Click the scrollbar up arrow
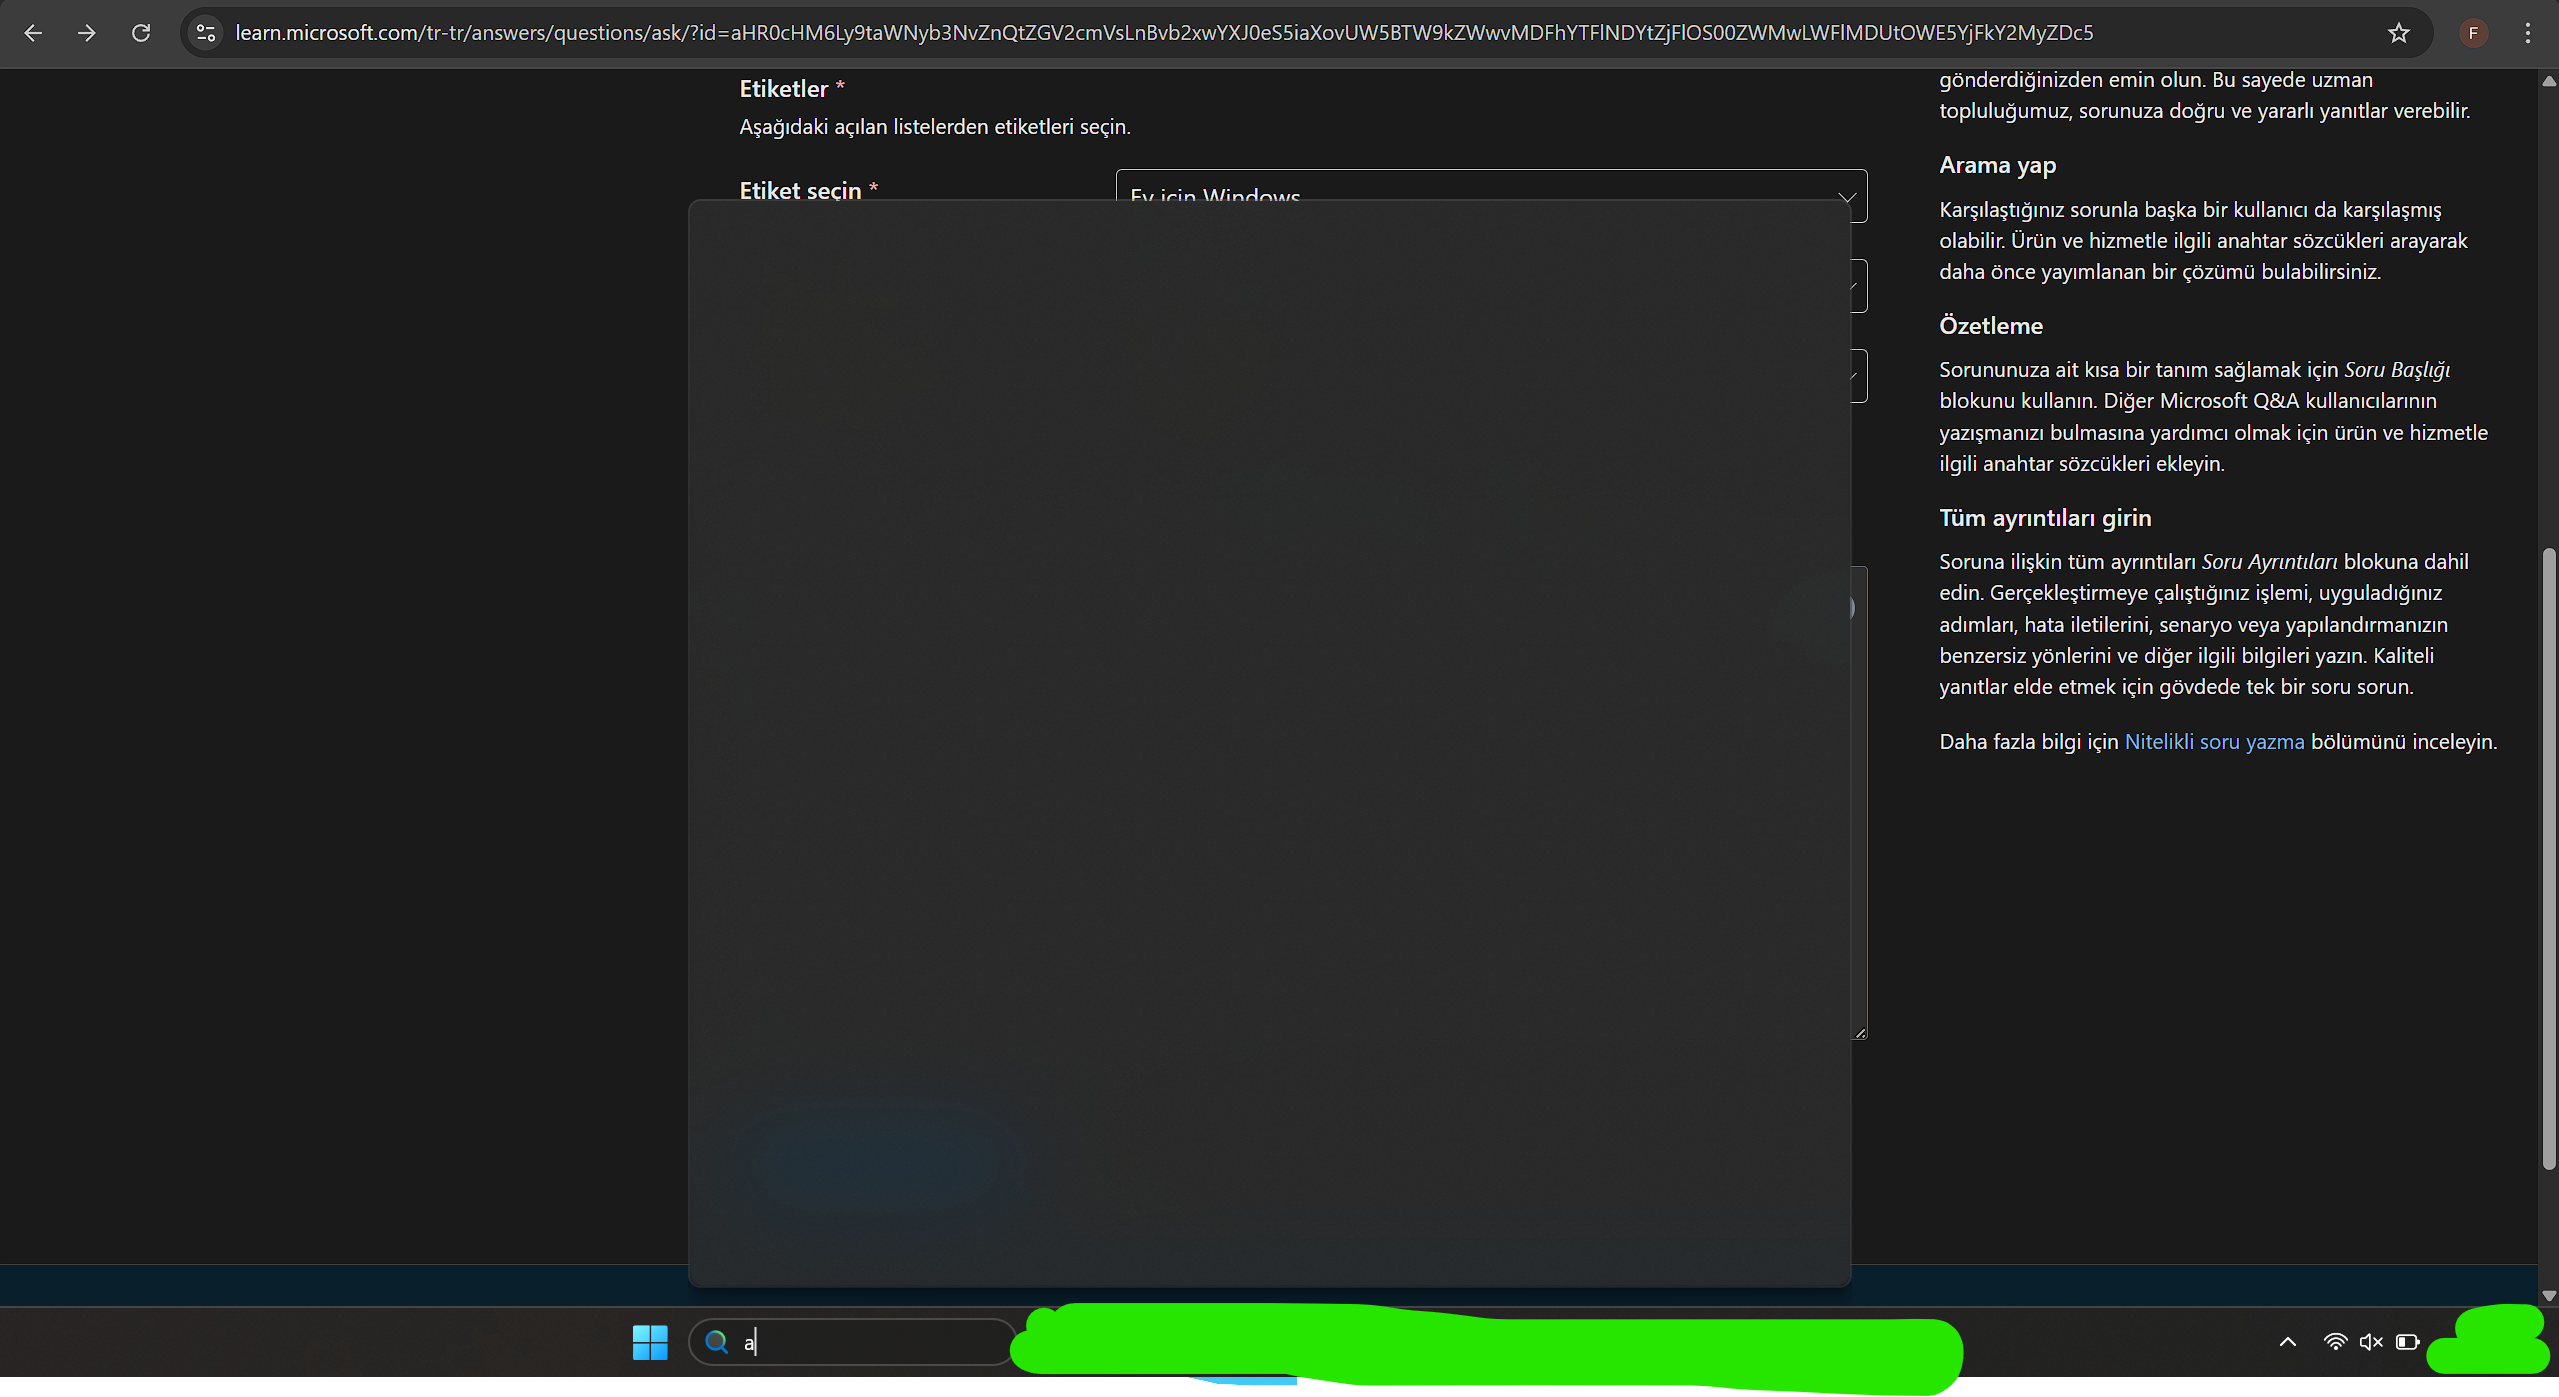2559x1397 pixels. click(2549, 82)
